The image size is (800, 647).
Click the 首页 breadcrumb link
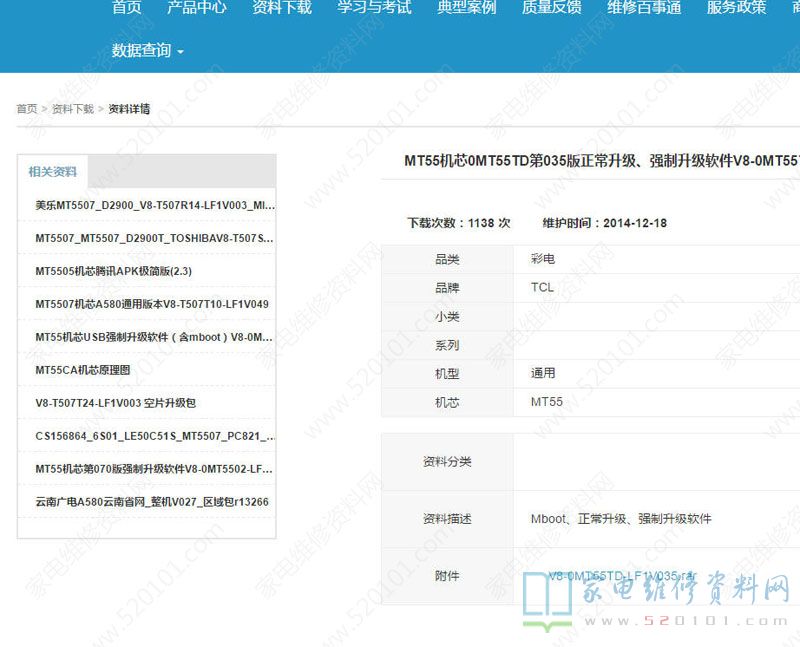[27, 109]
